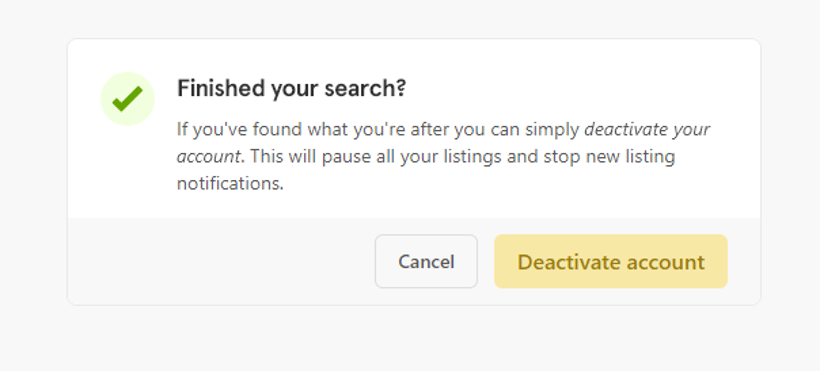The width and height of the screenshot is (820, 371).
Task: Click the word "This" starting the second sentence
Action: pyautogui.click(x=264, y=156)
